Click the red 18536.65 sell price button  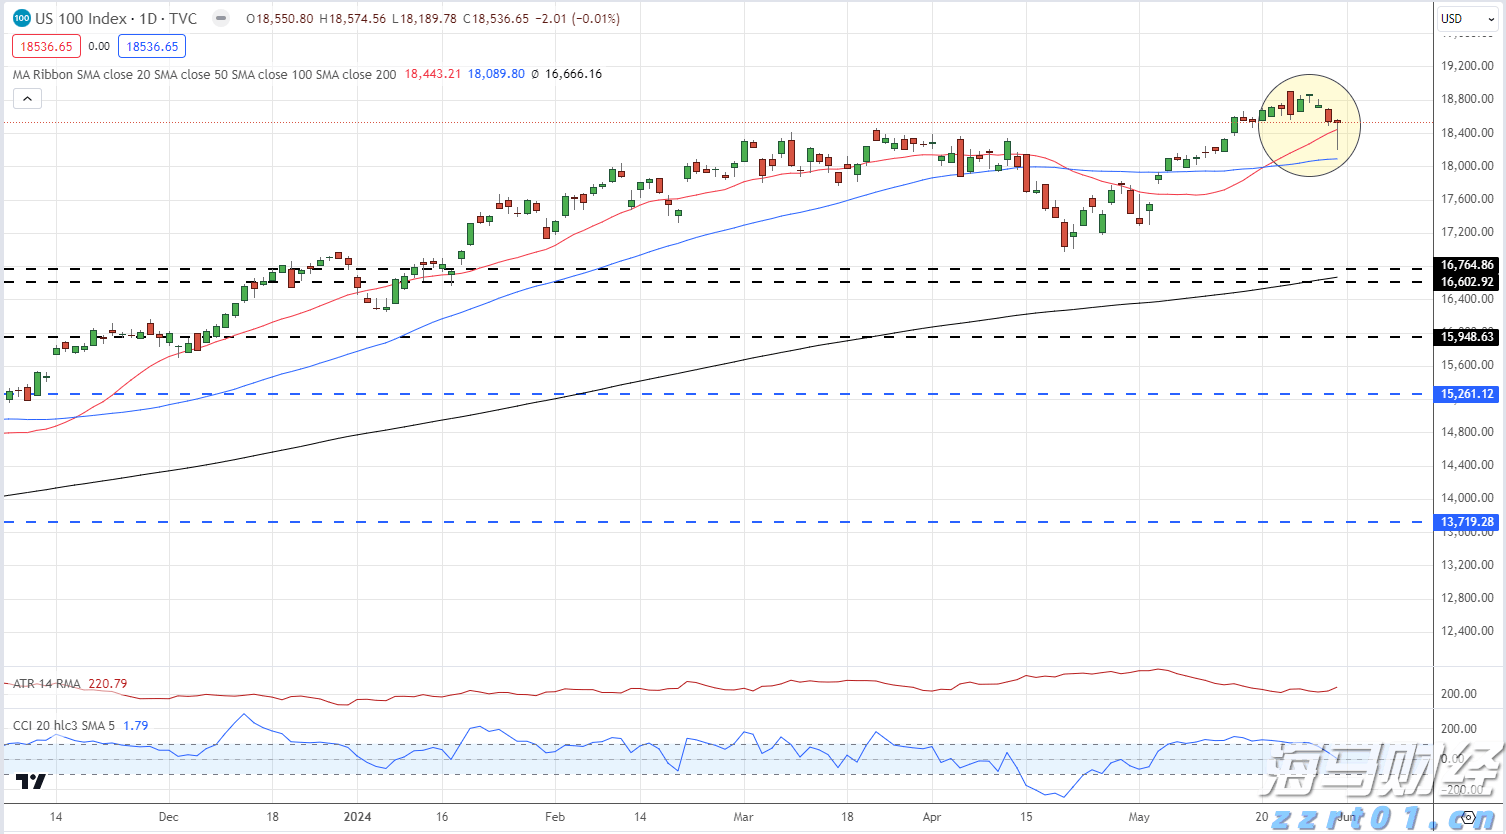coord(46,46)
